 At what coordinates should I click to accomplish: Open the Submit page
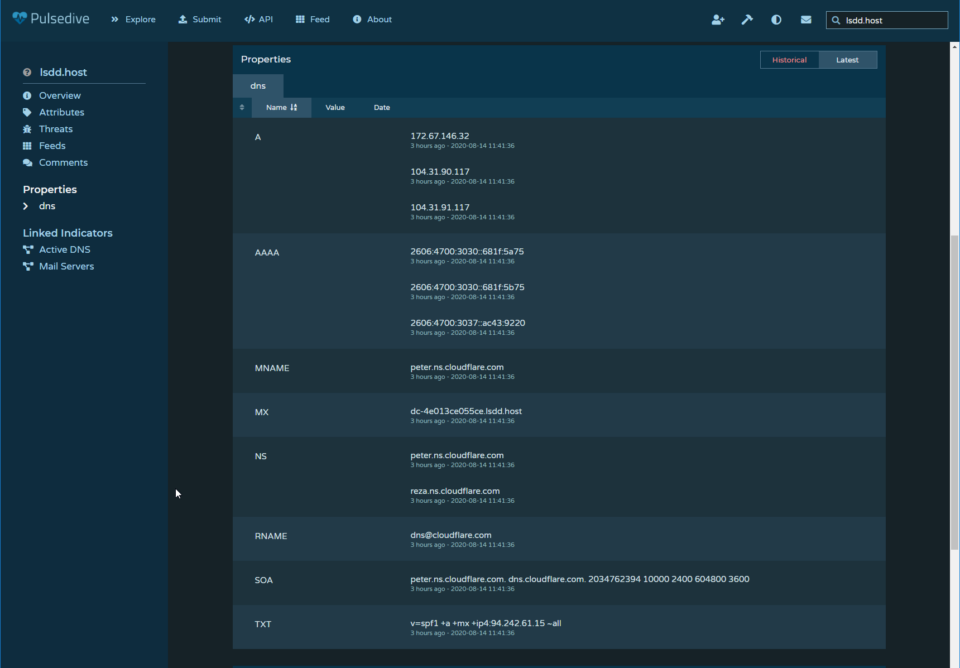199,19
